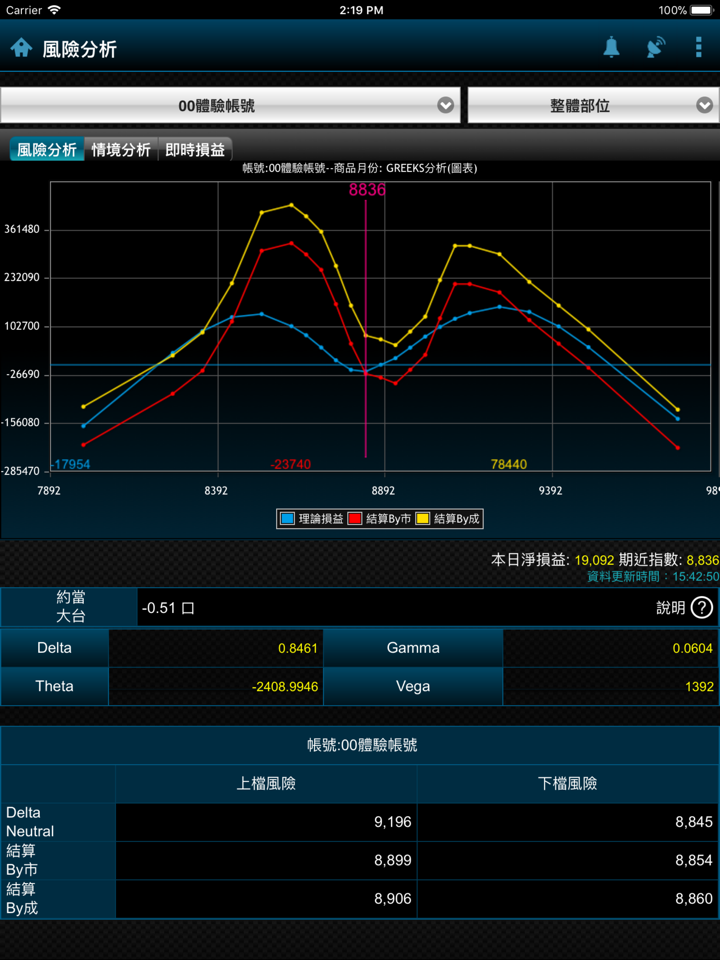The image size is (720, 960).
Task: Tap the Delta Neutral row label
Action: (x=58, y=822)
